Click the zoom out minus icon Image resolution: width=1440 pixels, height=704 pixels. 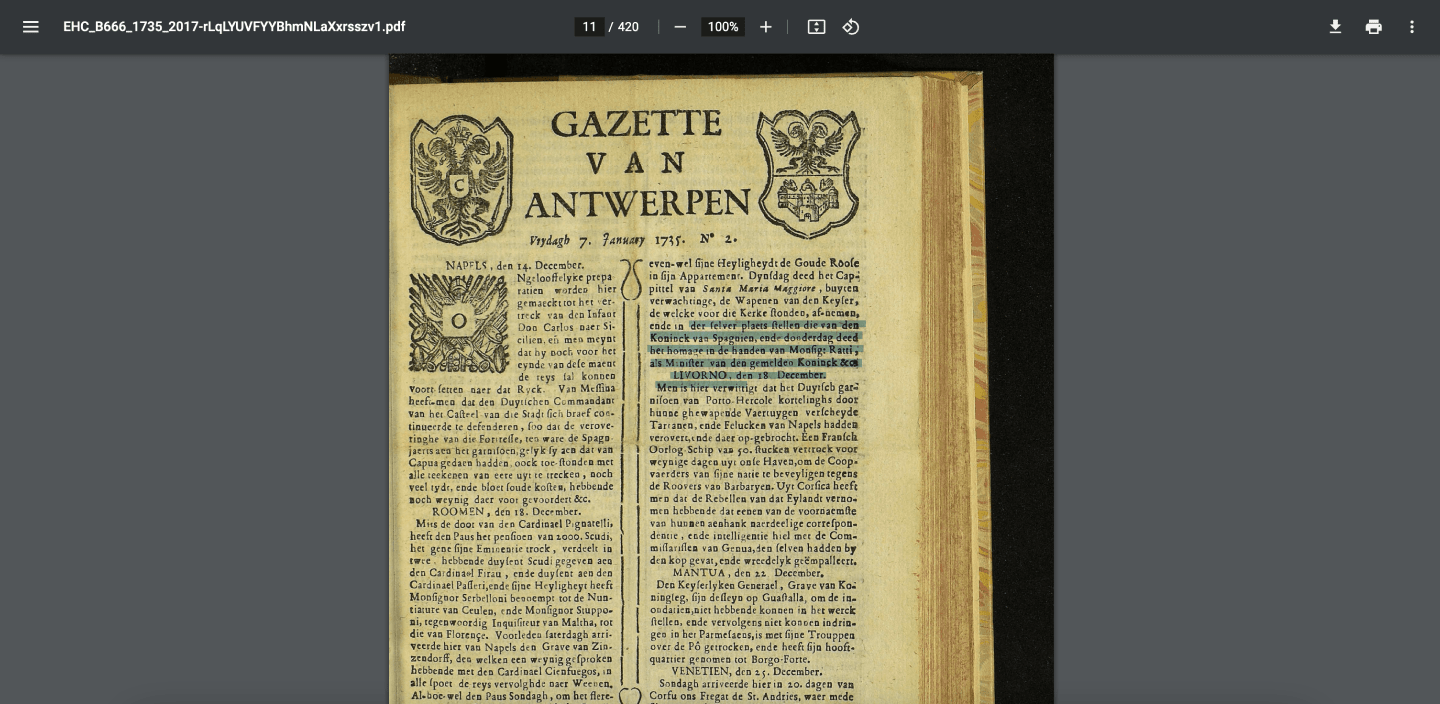click(x=680, y=27)
